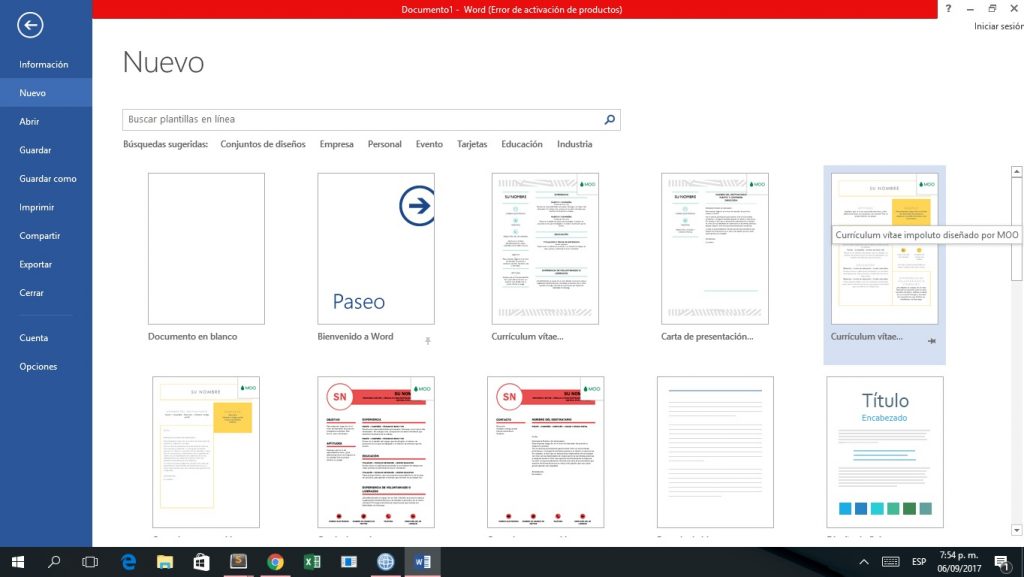This screenshot has width=1024, height=577.
Task: Search suggested Conjuntos de diseños templates
Action: (263, 144)
